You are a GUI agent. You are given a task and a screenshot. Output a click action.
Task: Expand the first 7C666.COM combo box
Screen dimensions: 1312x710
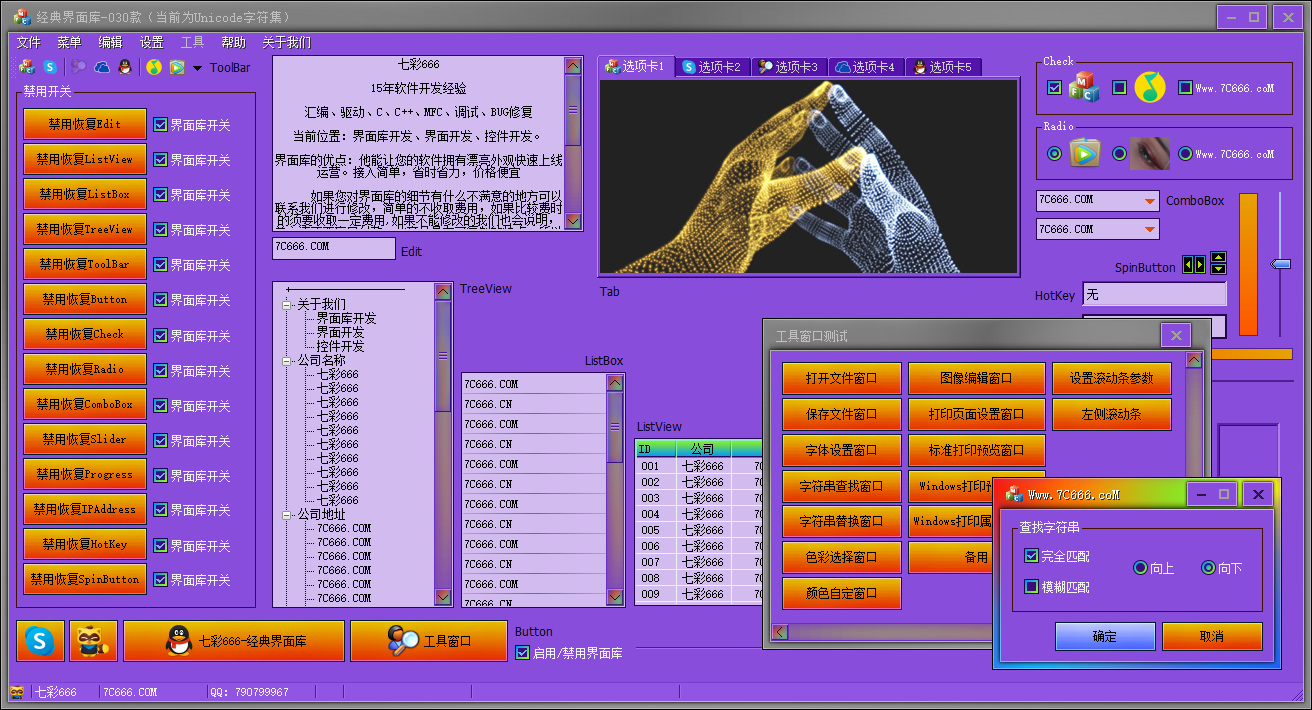pos(1149,201)
